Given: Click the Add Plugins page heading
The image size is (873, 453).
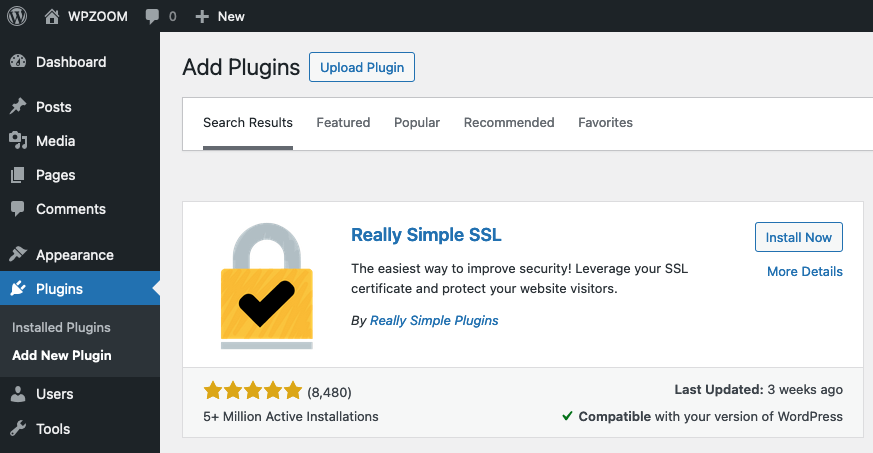Looking at the screenshot, I should click(x=241, y=67).
